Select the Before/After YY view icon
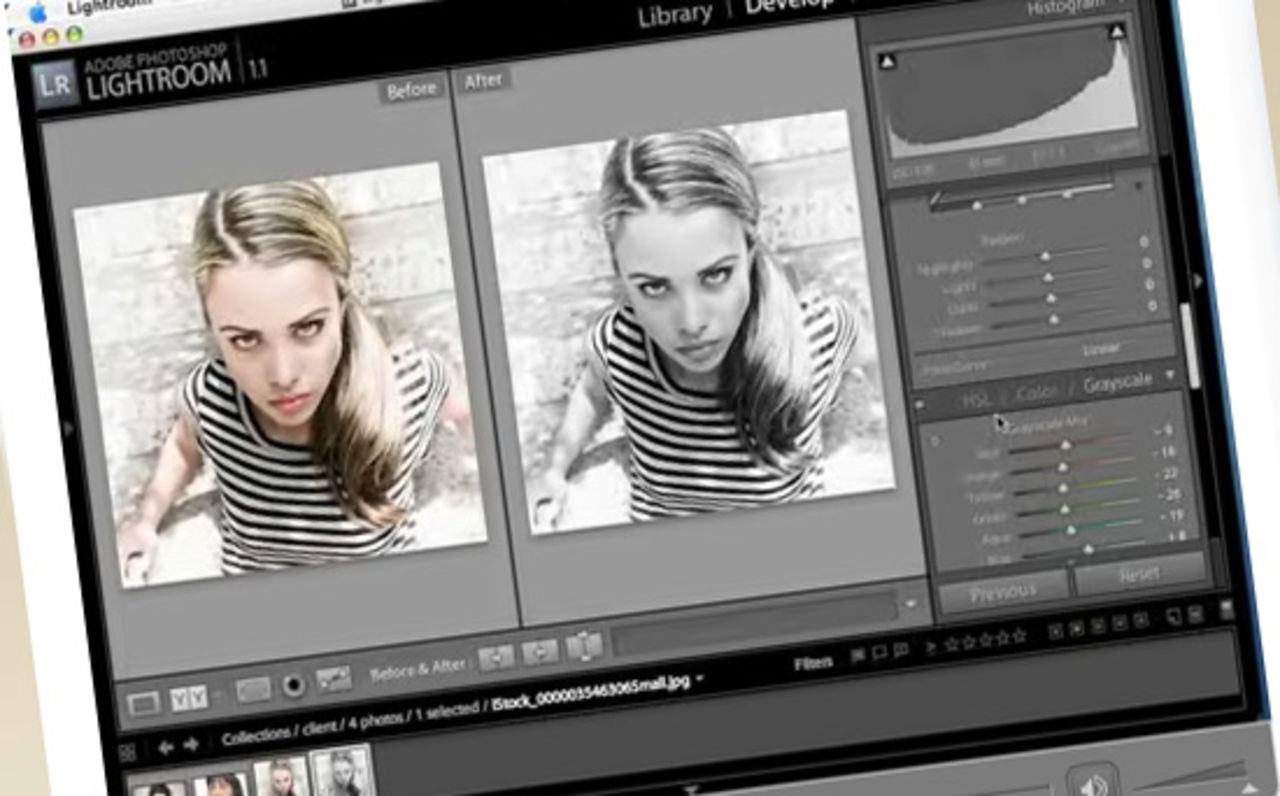This screenshot has height=796, width=1280. click(188, 698)
